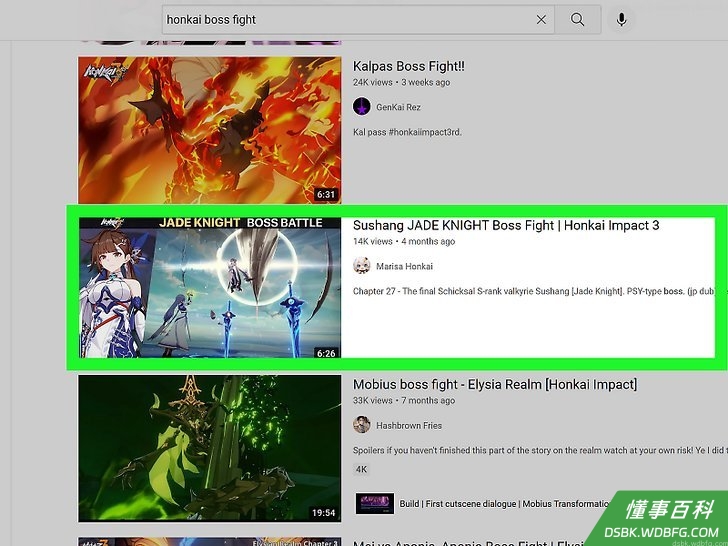Start voice search with the microphone icon
This screenshot has height=546, width=728.
[621, 20]
